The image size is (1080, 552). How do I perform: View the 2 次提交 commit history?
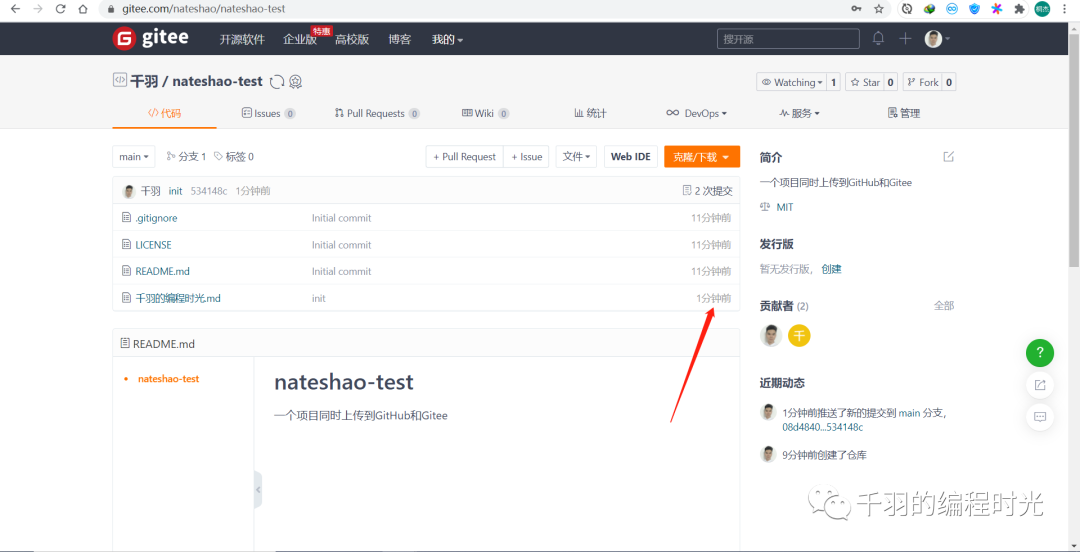[707, 191]
